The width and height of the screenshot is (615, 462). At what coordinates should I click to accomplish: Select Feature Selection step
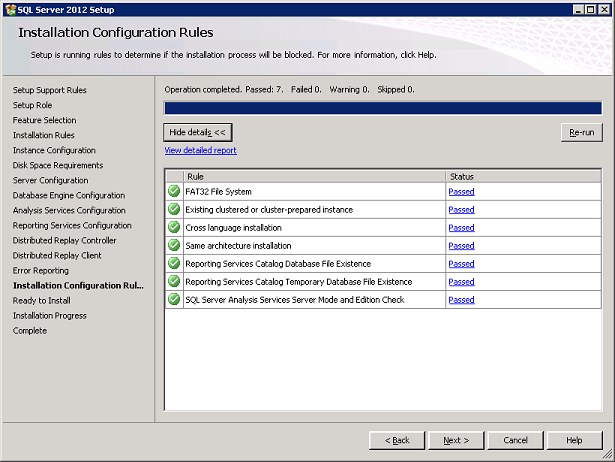[45, 120]
